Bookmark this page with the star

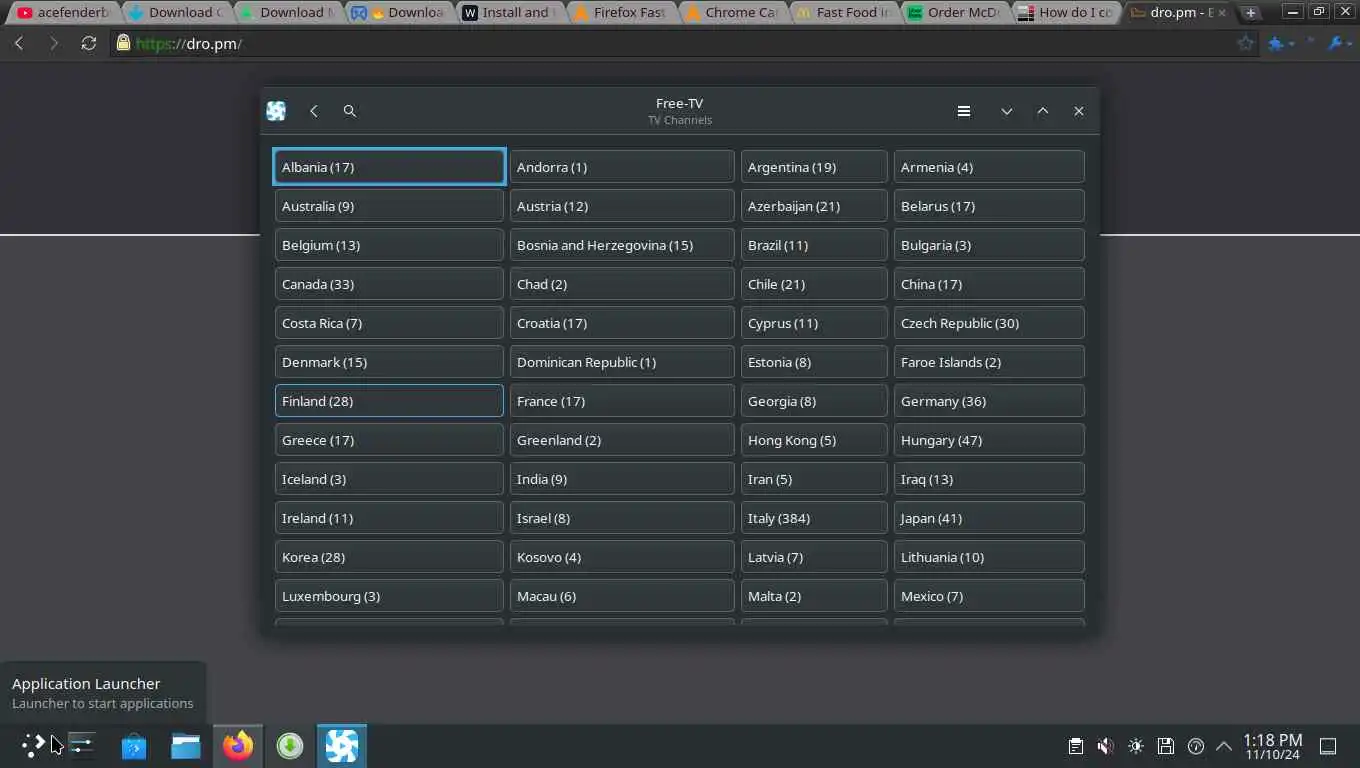pyautogui.click(x=1245, y=43)
